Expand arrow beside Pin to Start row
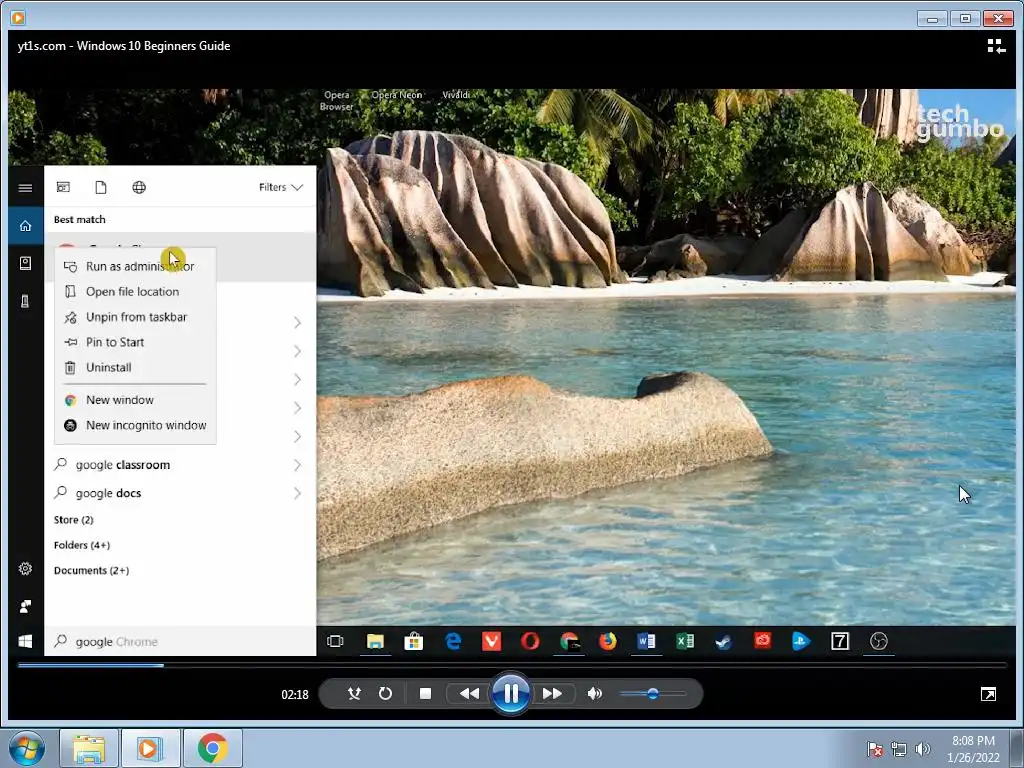Screen dimensions: 1024x768 point(297,351)
